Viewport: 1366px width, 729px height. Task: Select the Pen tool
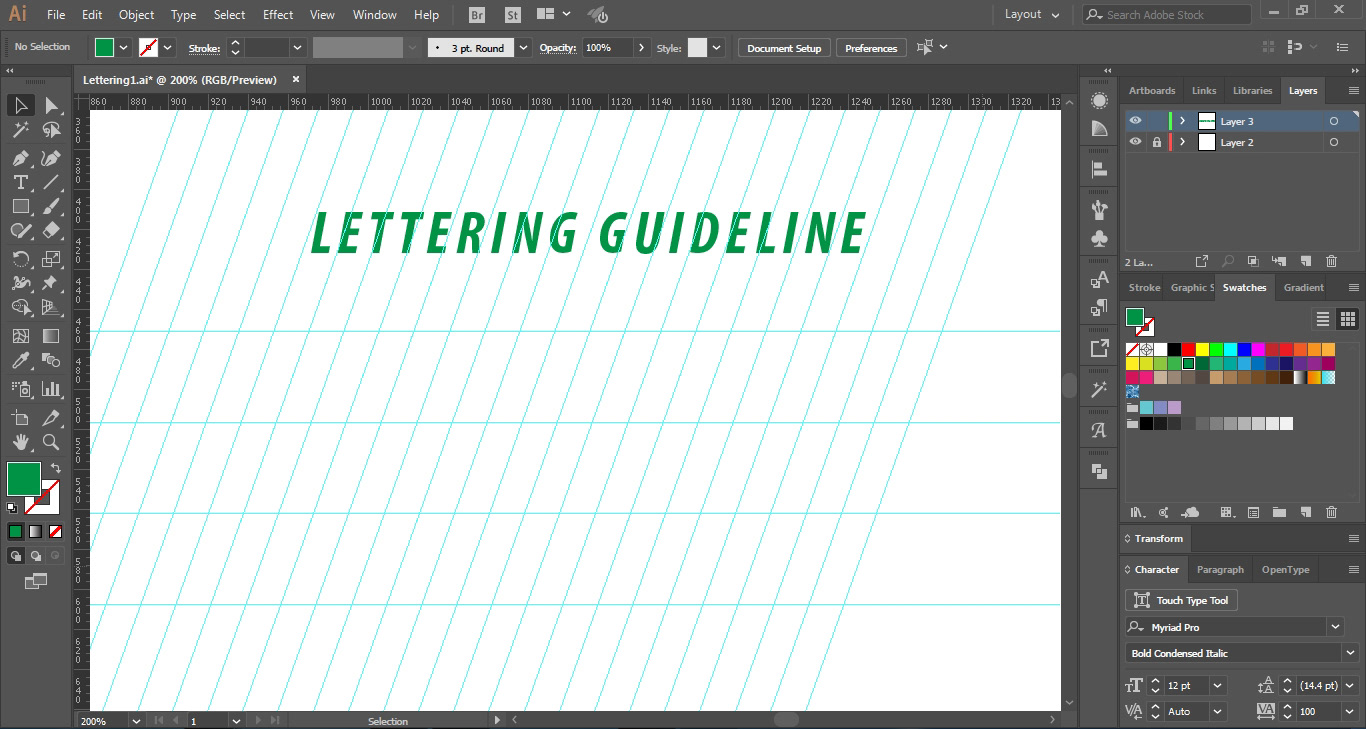click(x=20, y=158)
